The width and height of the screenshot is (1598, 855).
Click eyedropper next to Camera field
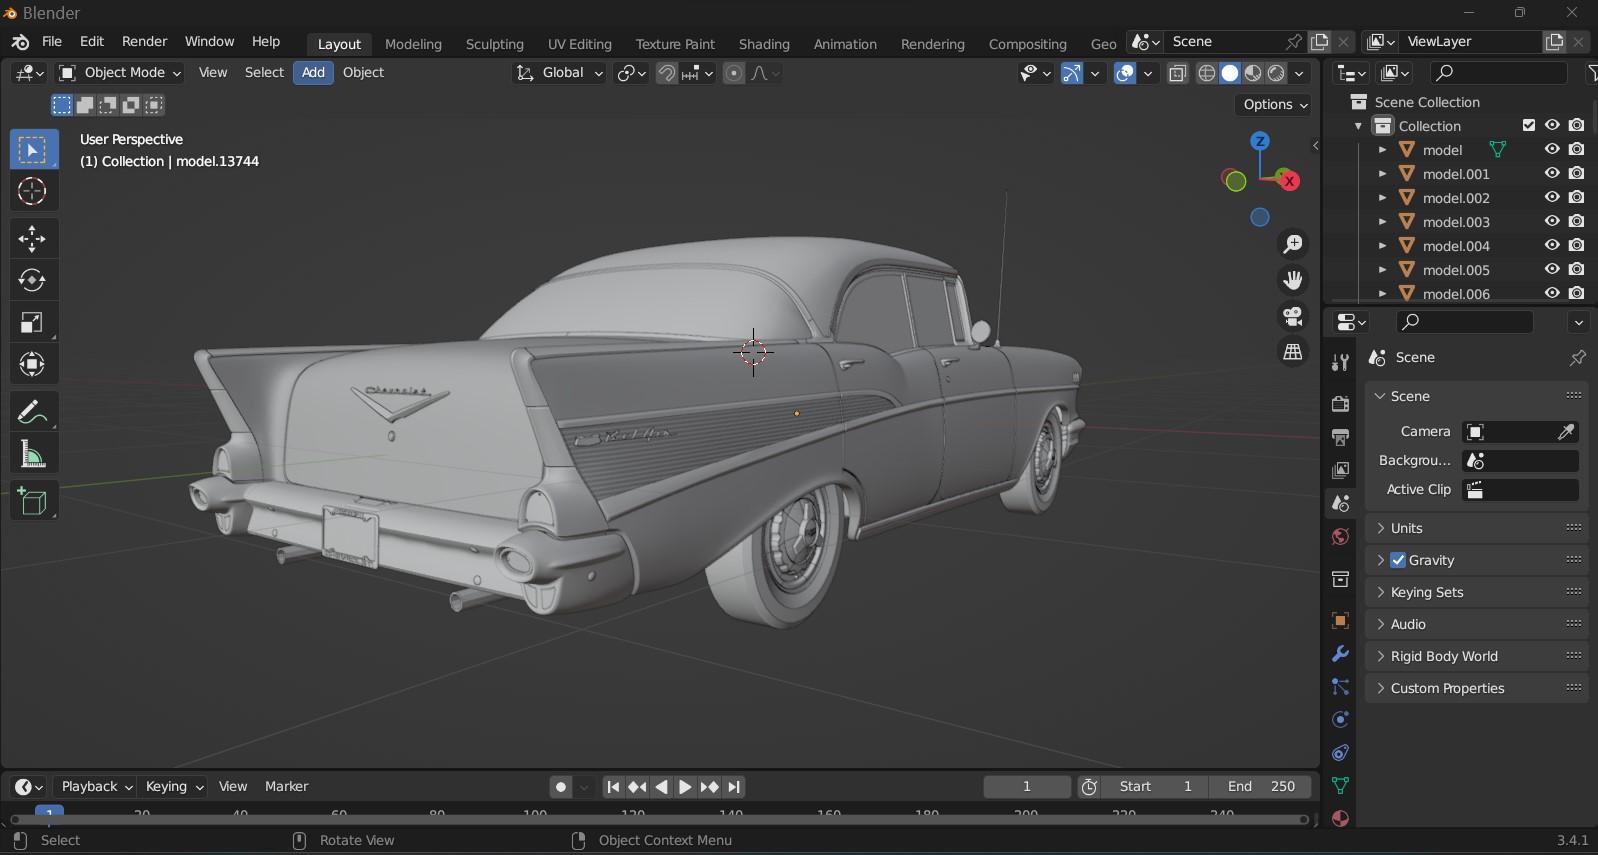(x=1566, y=432)
